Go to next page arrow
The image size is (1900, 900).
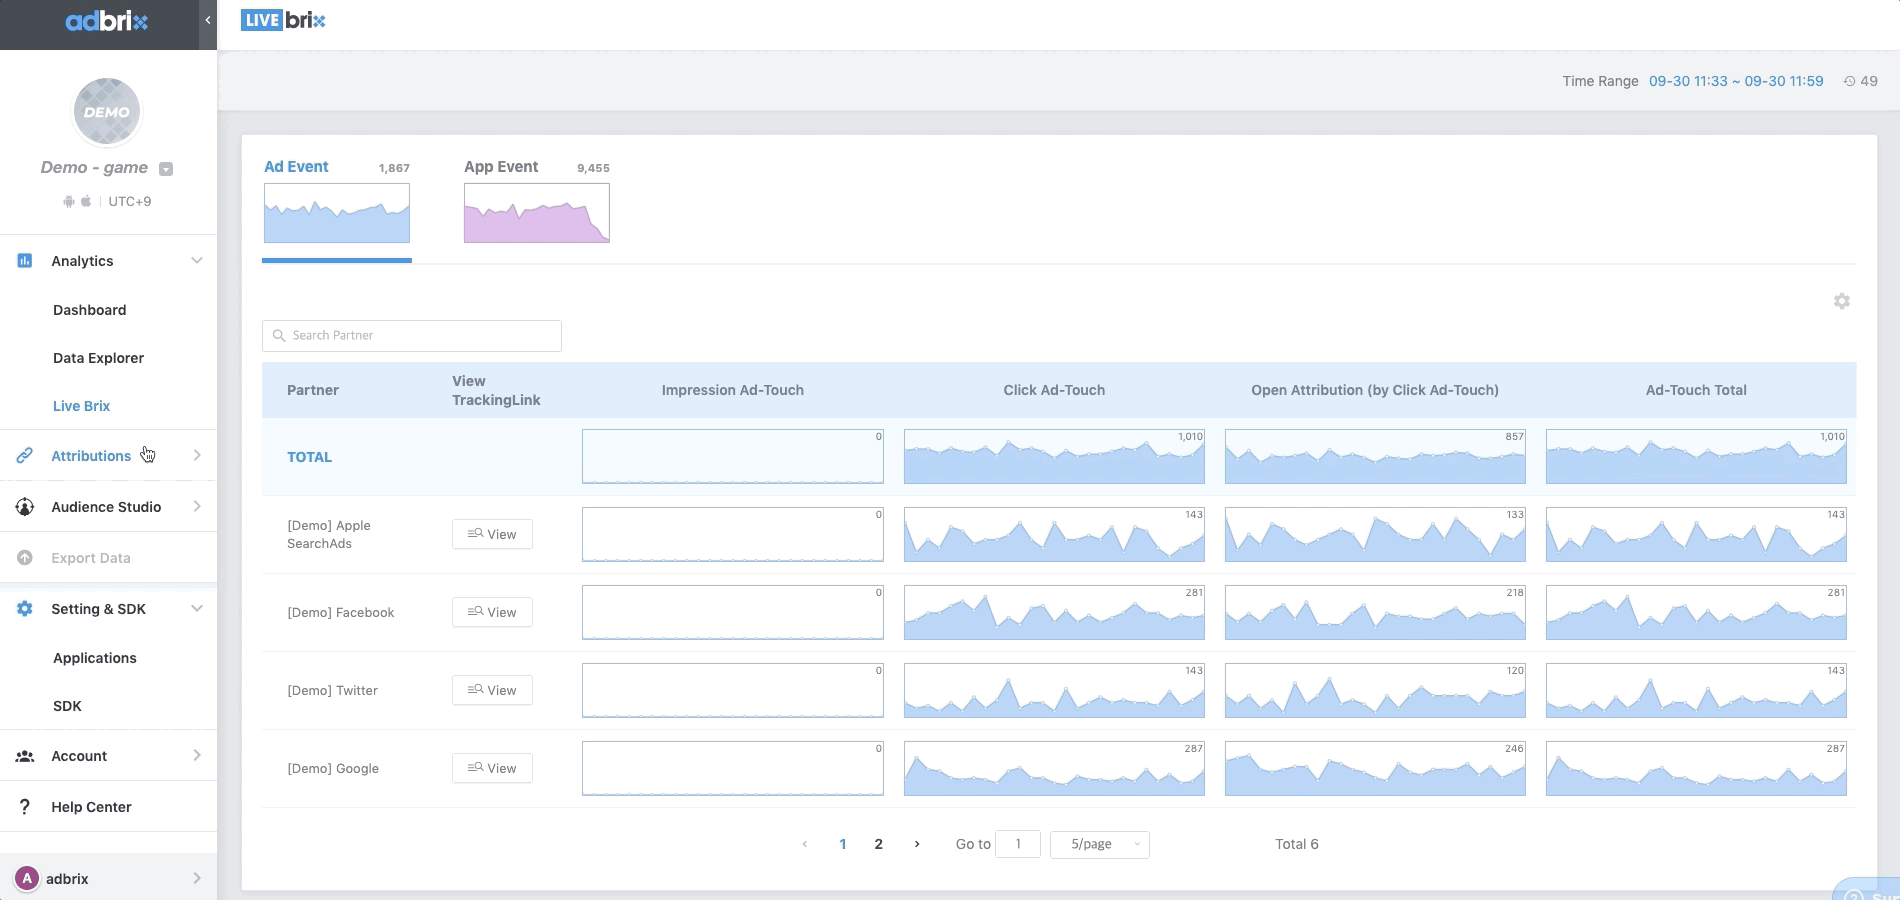(x=917, y=844)
